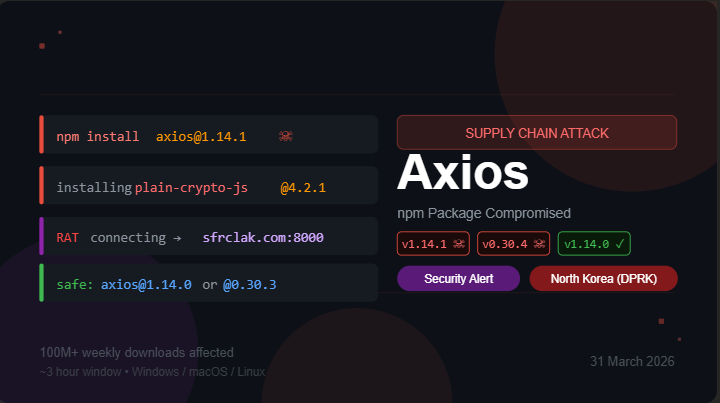The height and width of the screenshot is (403, 720).
Task: Click '~3 hour window • Windows / macOS / Linux'
Action: pos(152,371)
